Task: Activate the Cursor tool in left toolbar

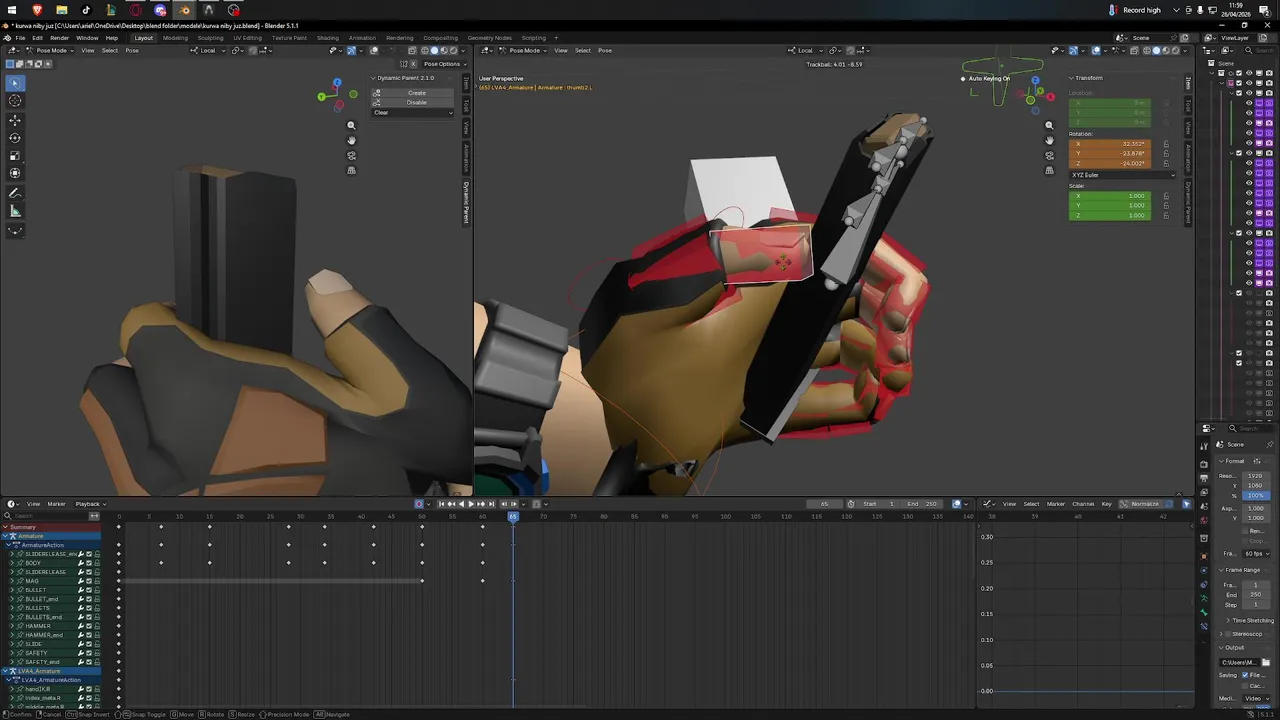Action: (15, 101)
